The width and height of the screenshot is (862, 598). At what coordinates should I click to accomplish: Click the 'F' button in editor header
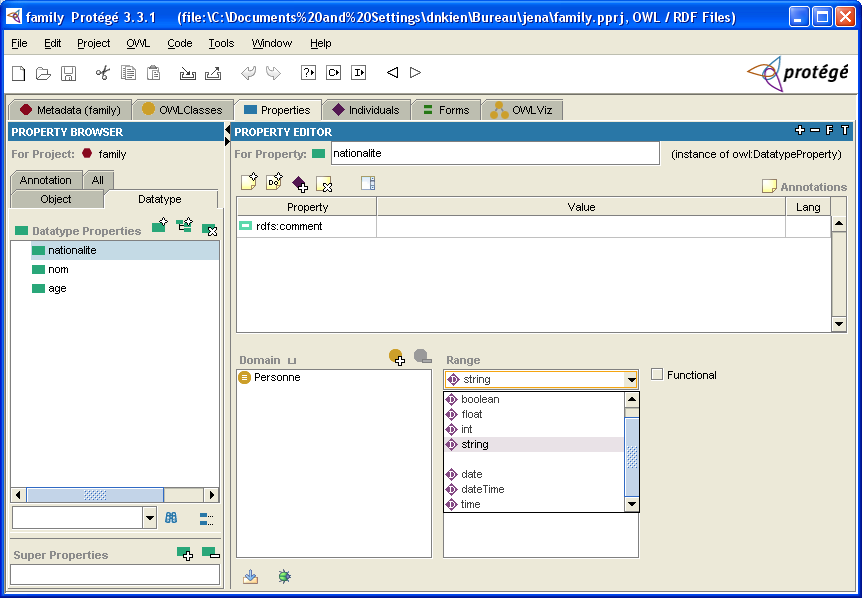[830, 130]
